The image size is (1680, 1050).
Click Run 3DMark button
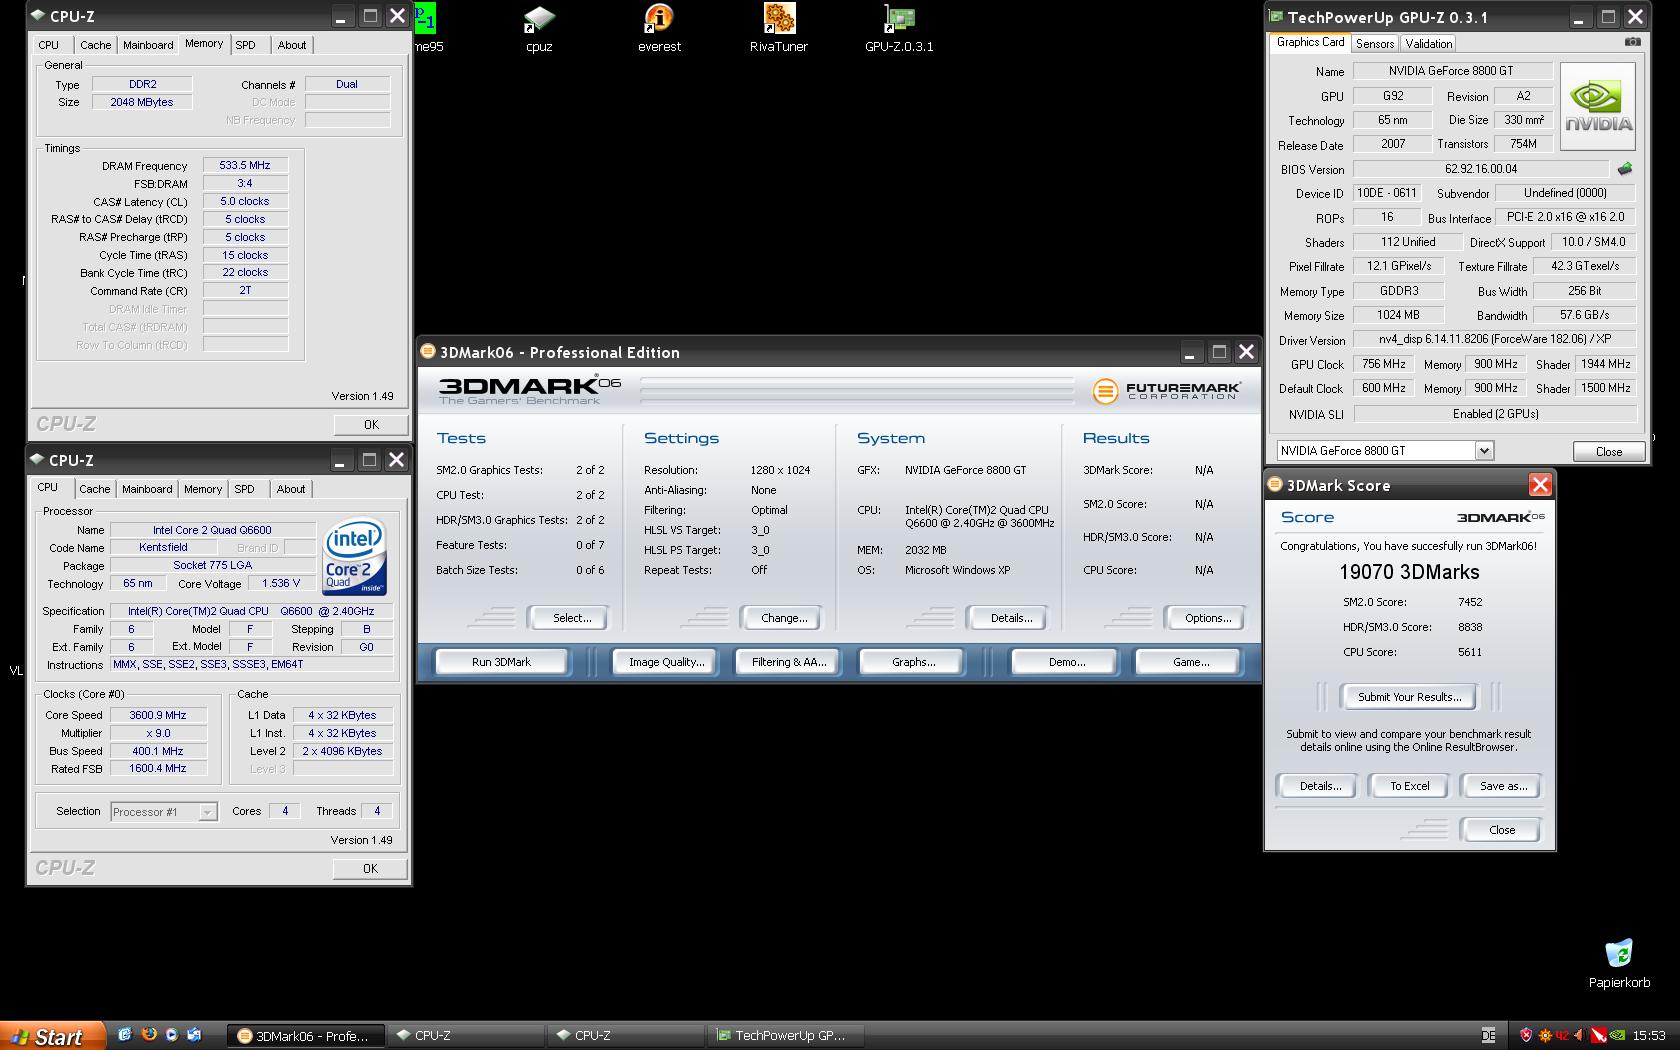(x=501, y=662)
